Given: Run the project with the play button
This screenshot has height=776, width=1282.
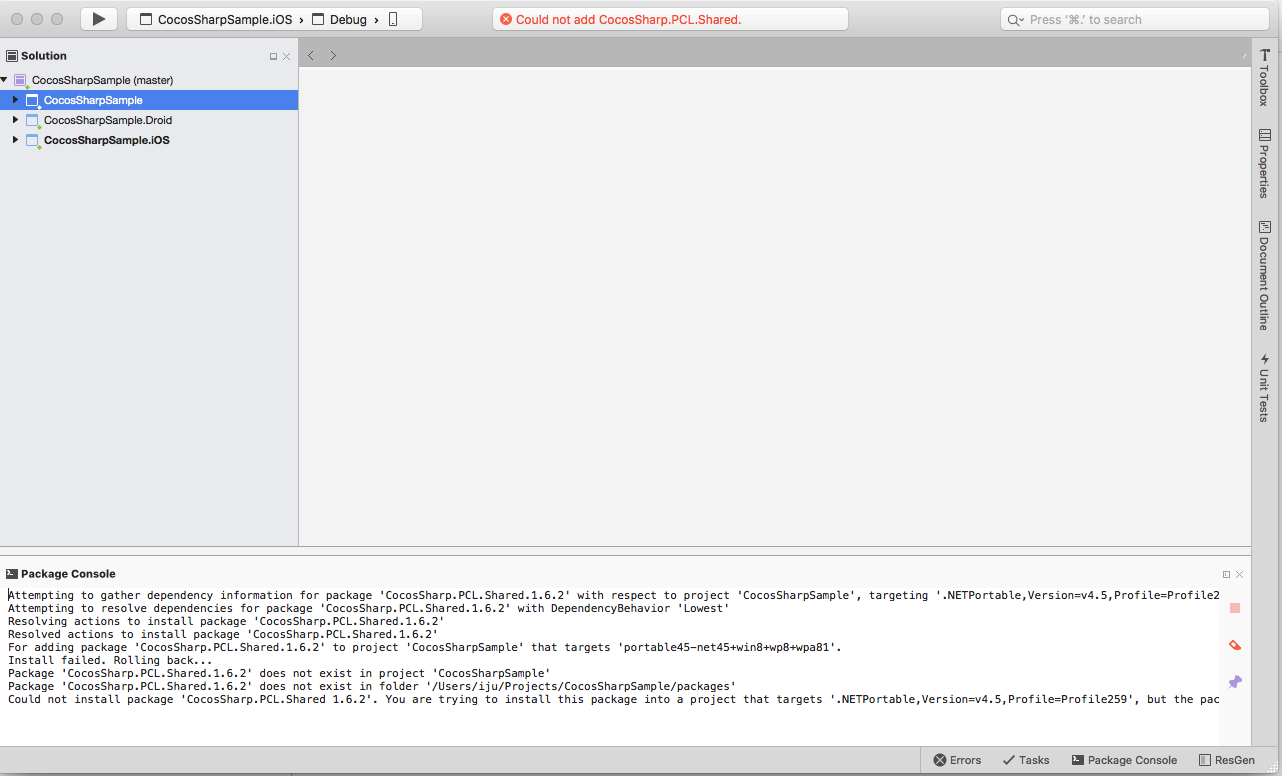Looking at the screenshot, I should pos(99,19).
